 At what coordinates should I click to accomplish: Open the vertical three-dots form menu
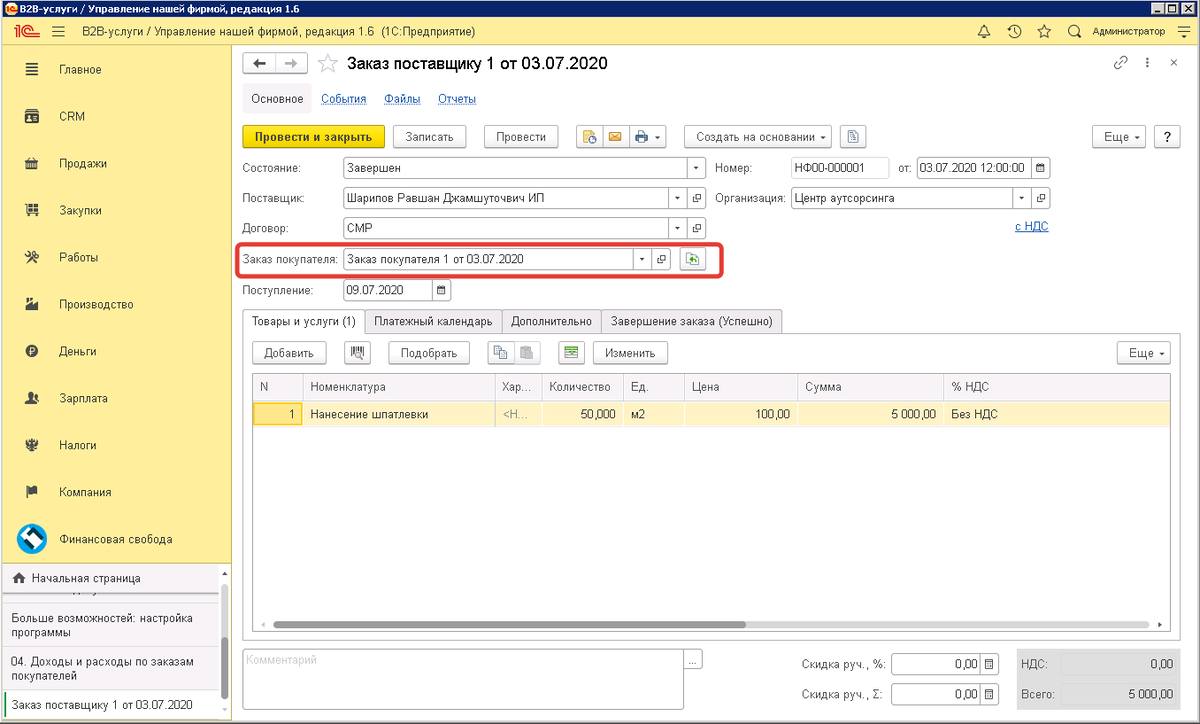1147,63
